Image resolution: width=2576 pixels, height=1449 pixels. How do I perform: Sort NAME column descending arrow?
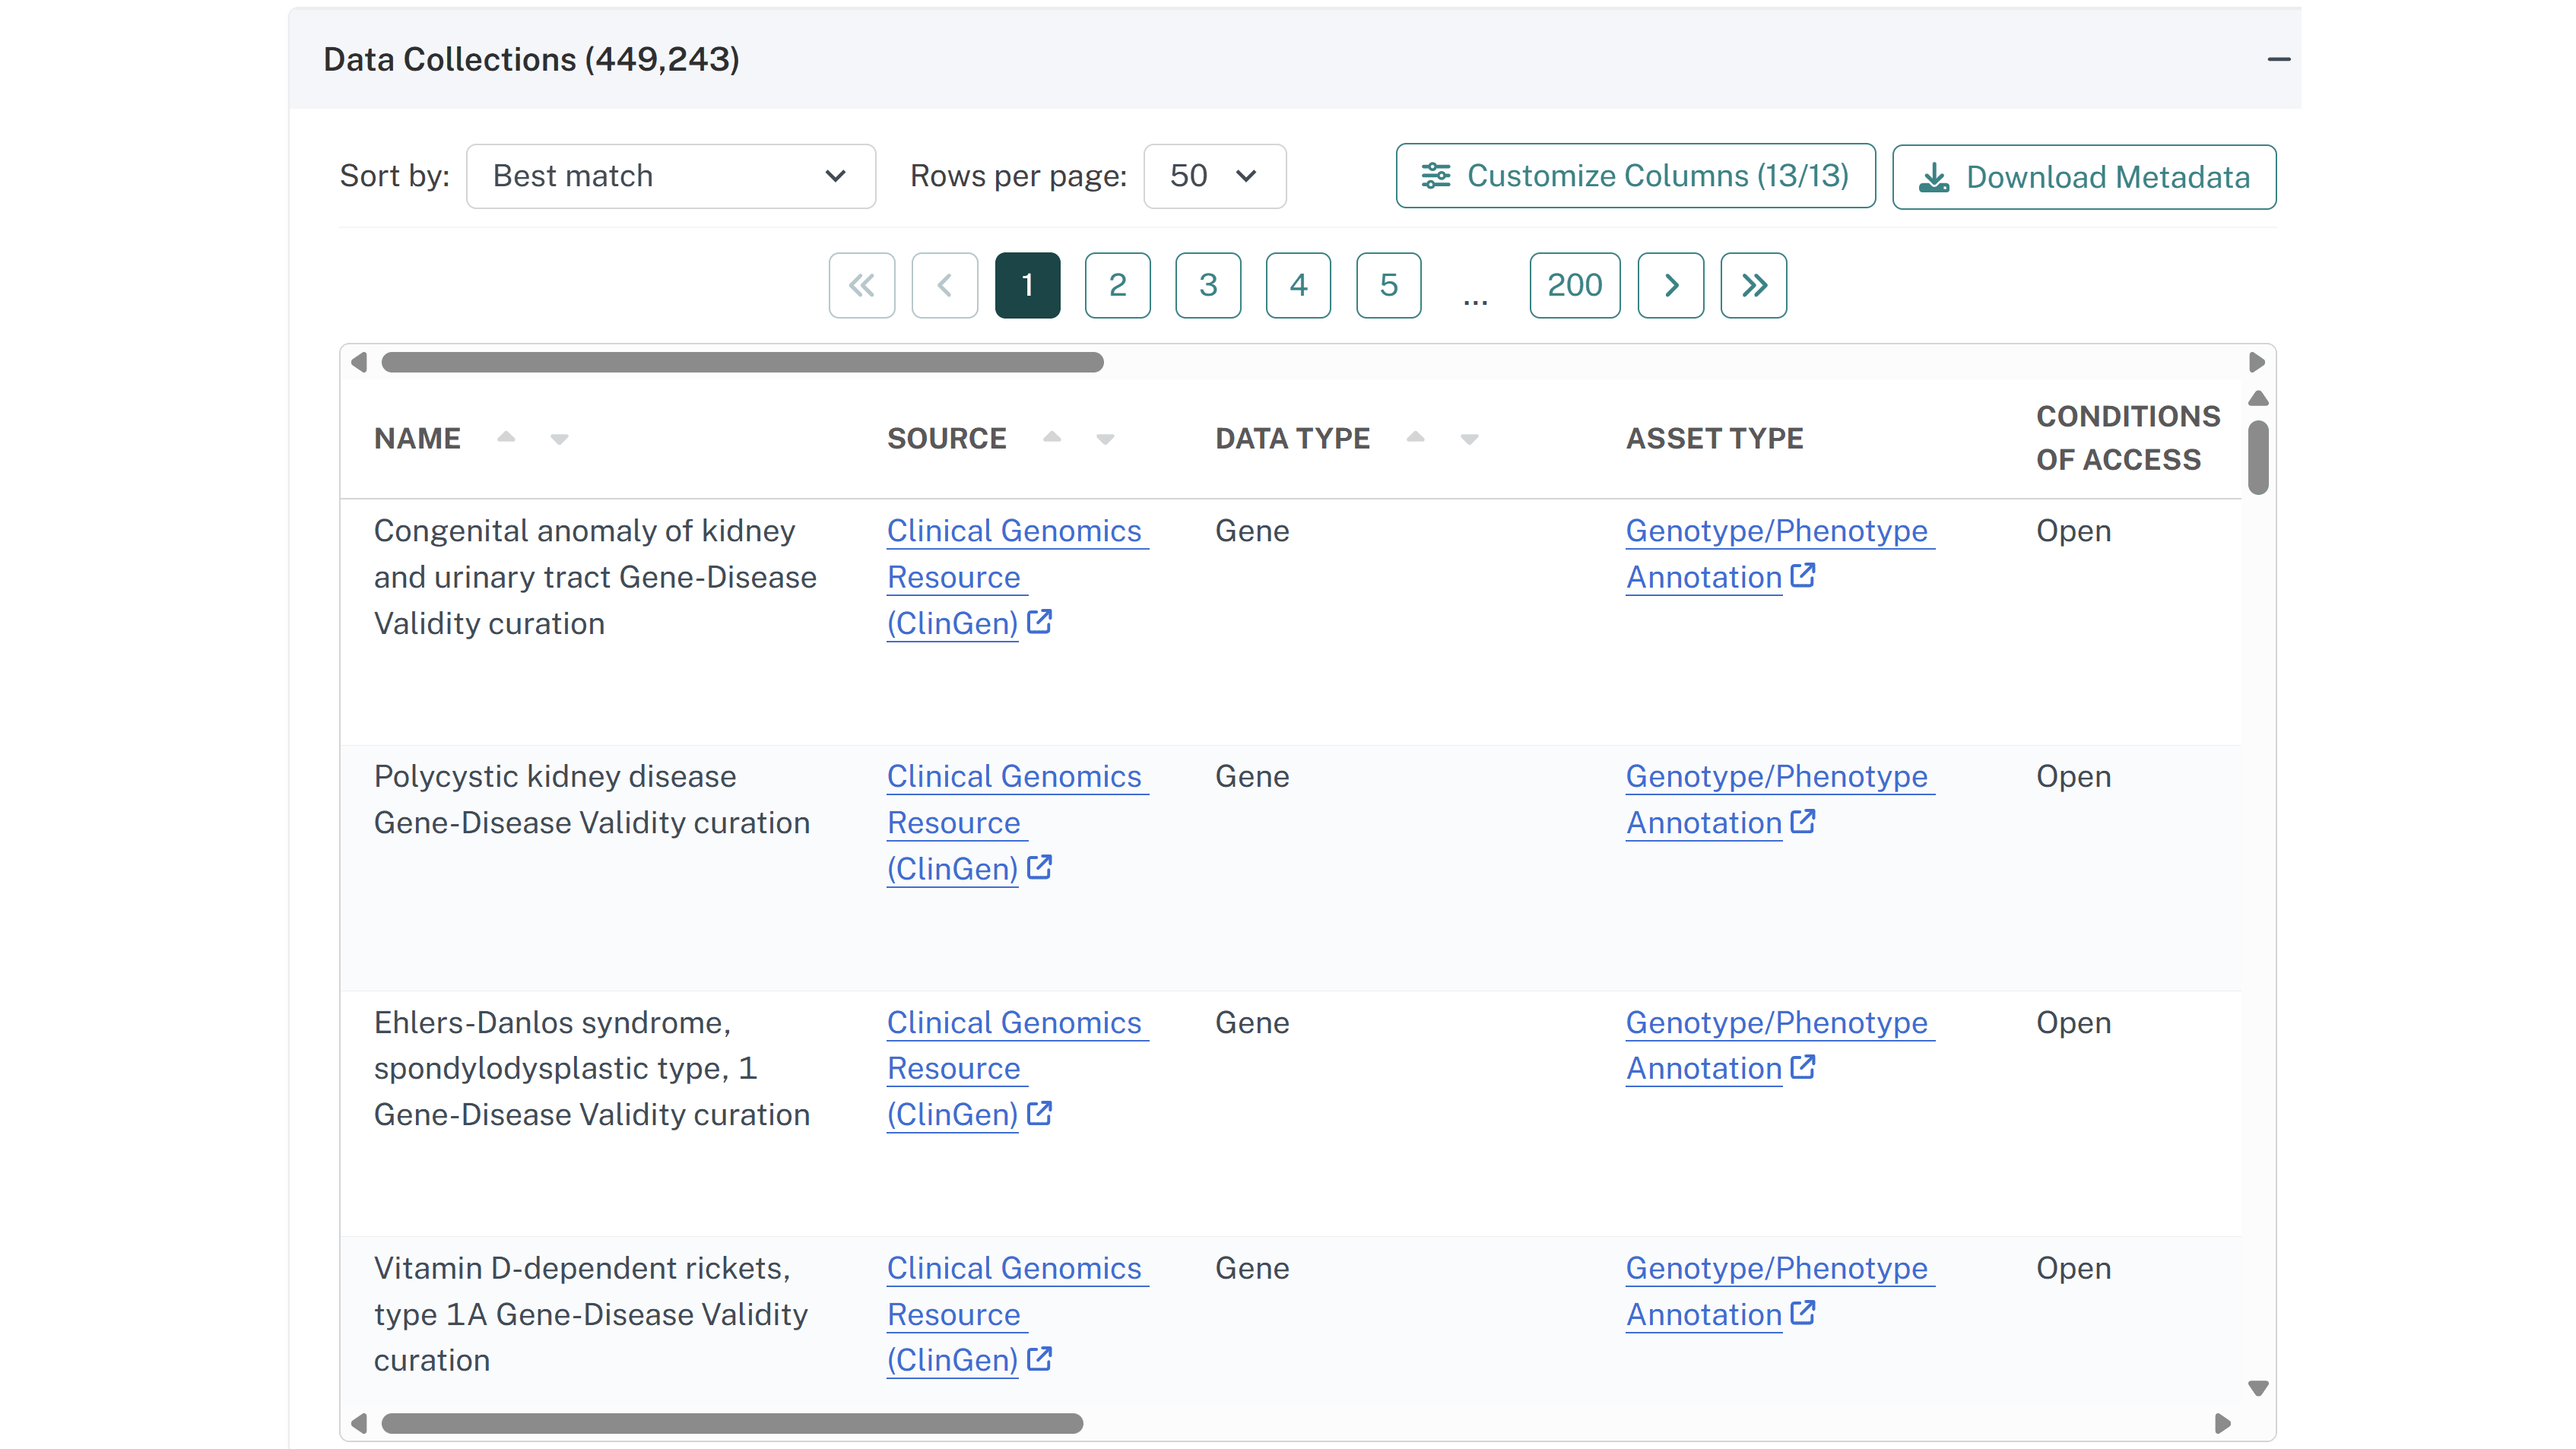coord(559,440)
